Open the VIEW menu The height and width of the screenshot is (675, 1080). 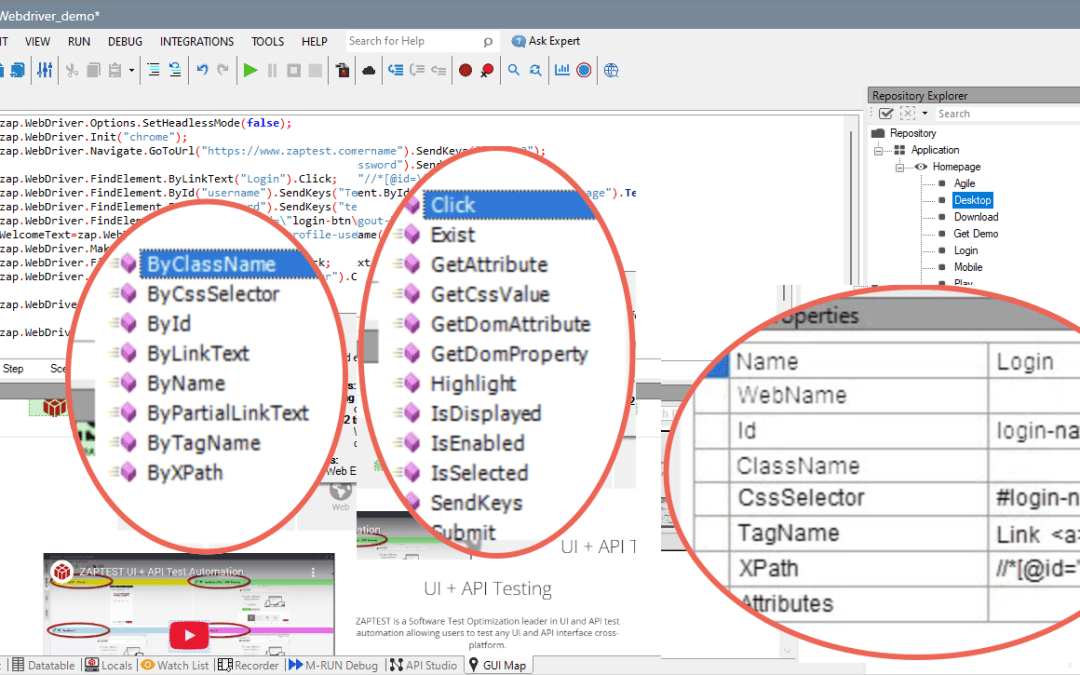(37, 41)
